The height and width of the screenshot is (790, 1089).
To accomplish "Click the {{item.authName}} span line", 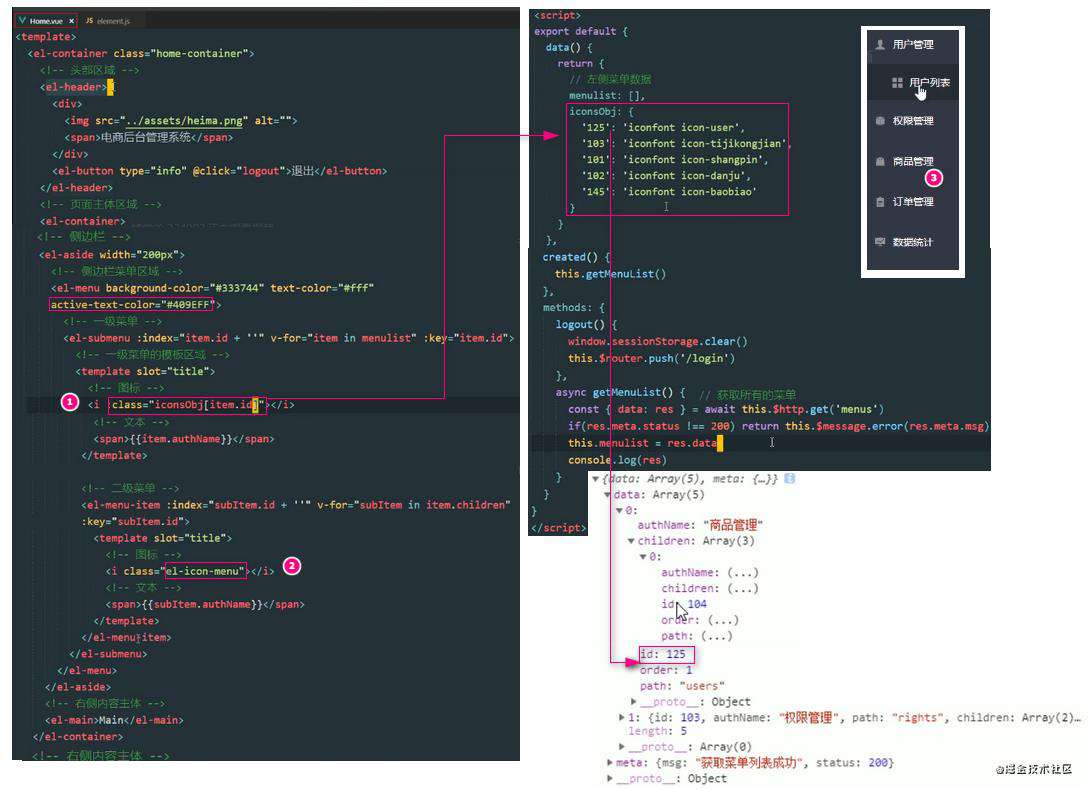I will pyautogui.click(x=184, y=438).
